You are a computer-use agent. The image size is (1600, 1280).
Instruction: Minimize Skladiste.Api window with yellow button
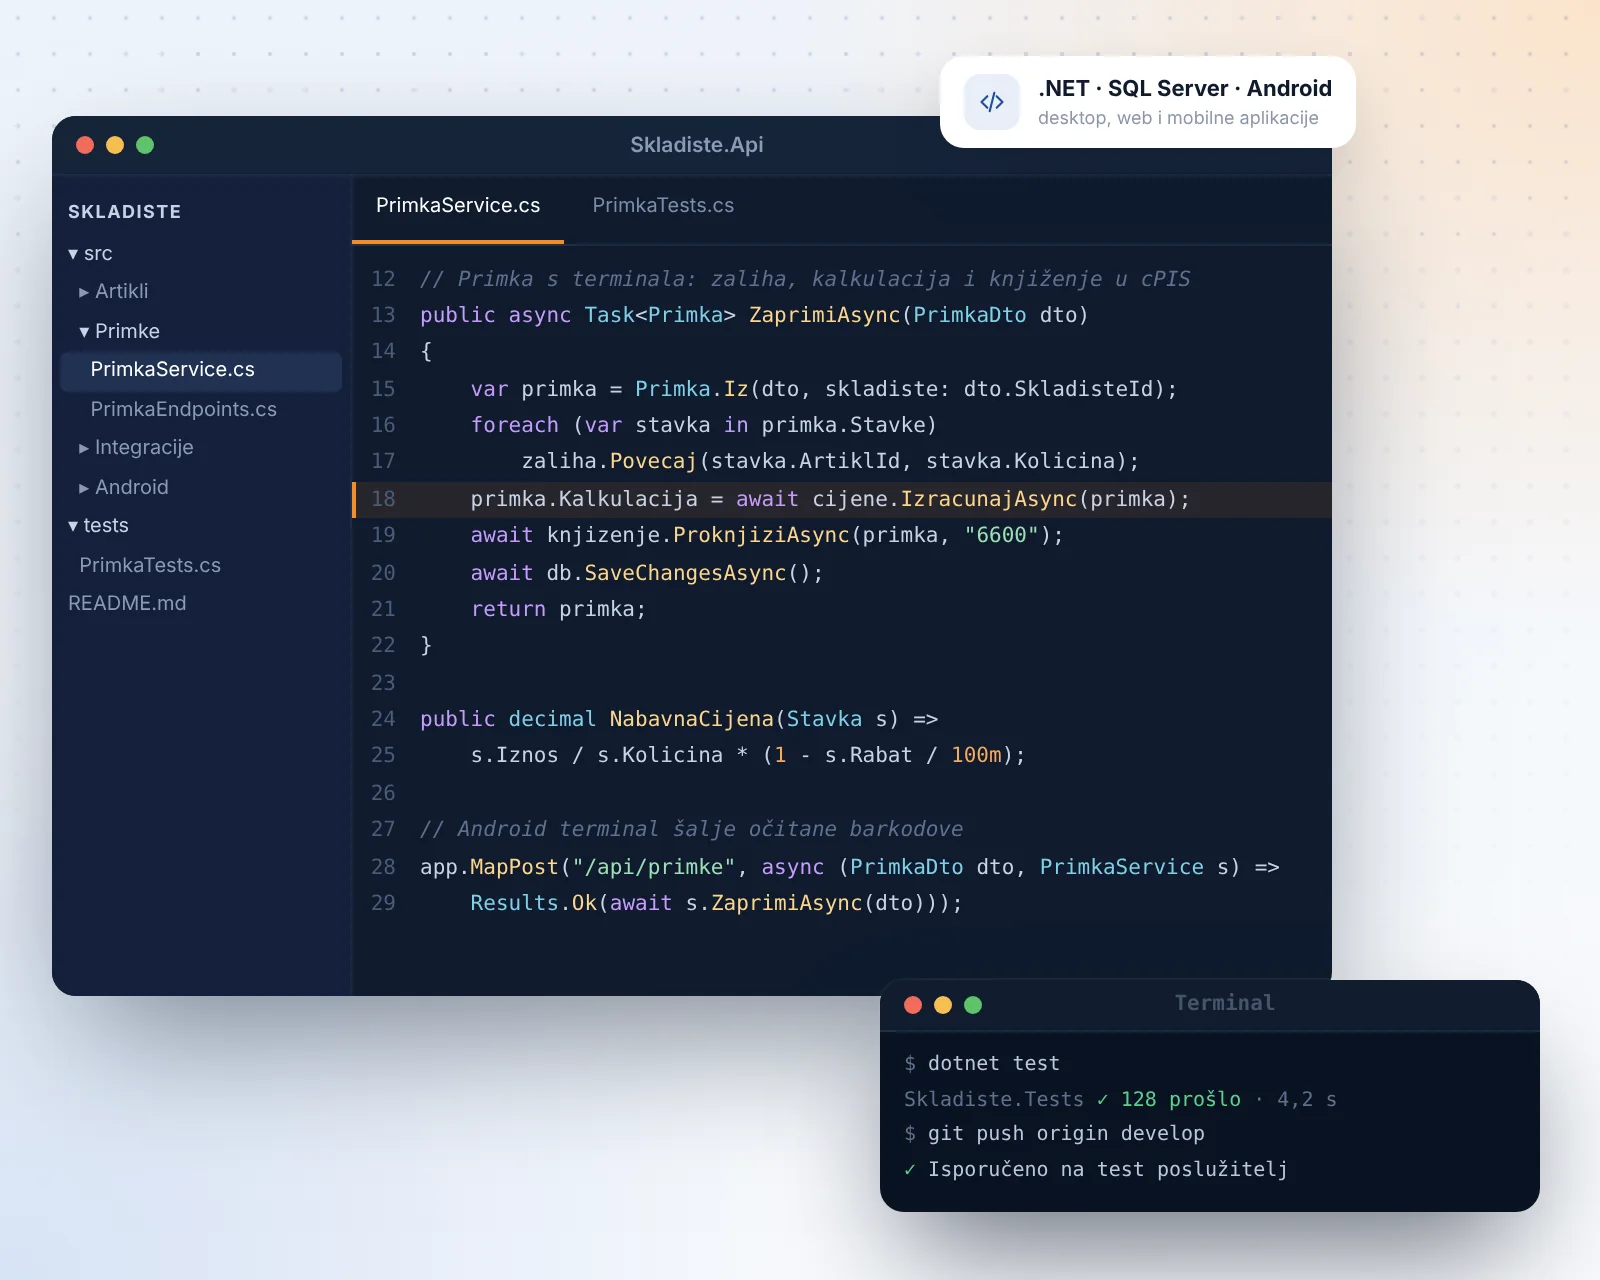tap(115, 145)
